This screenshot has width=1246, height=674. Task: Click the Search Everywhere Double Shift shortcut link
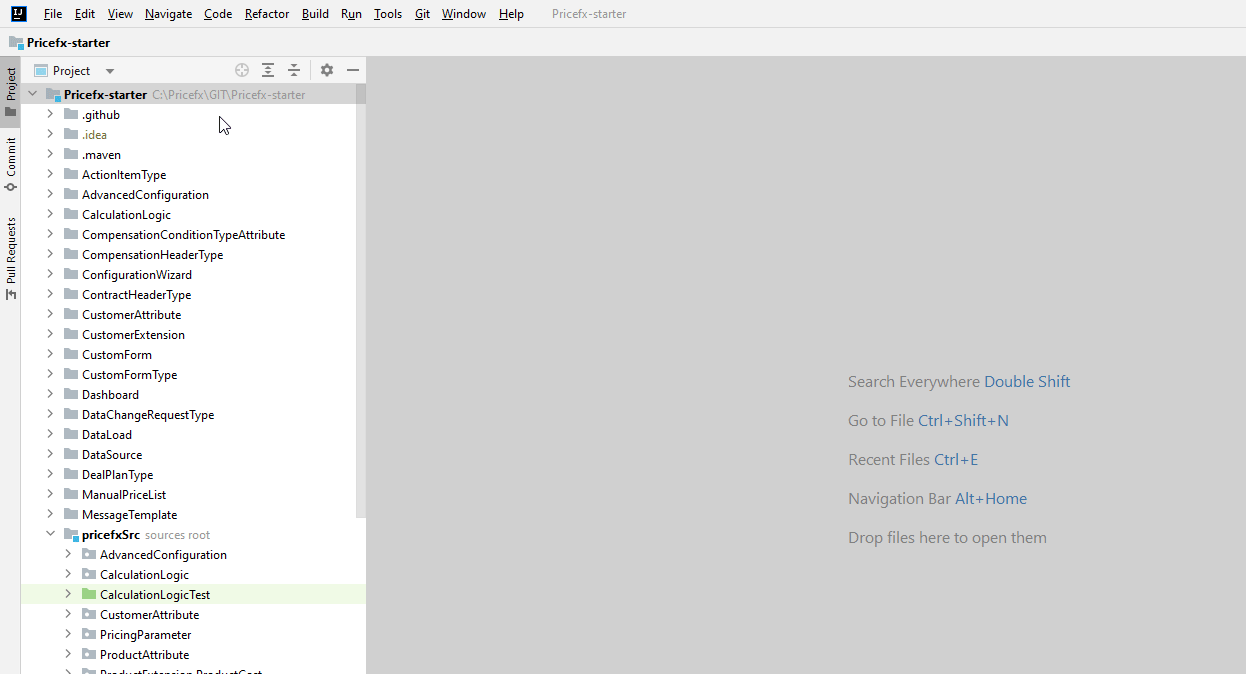(x=1027, y=381)
